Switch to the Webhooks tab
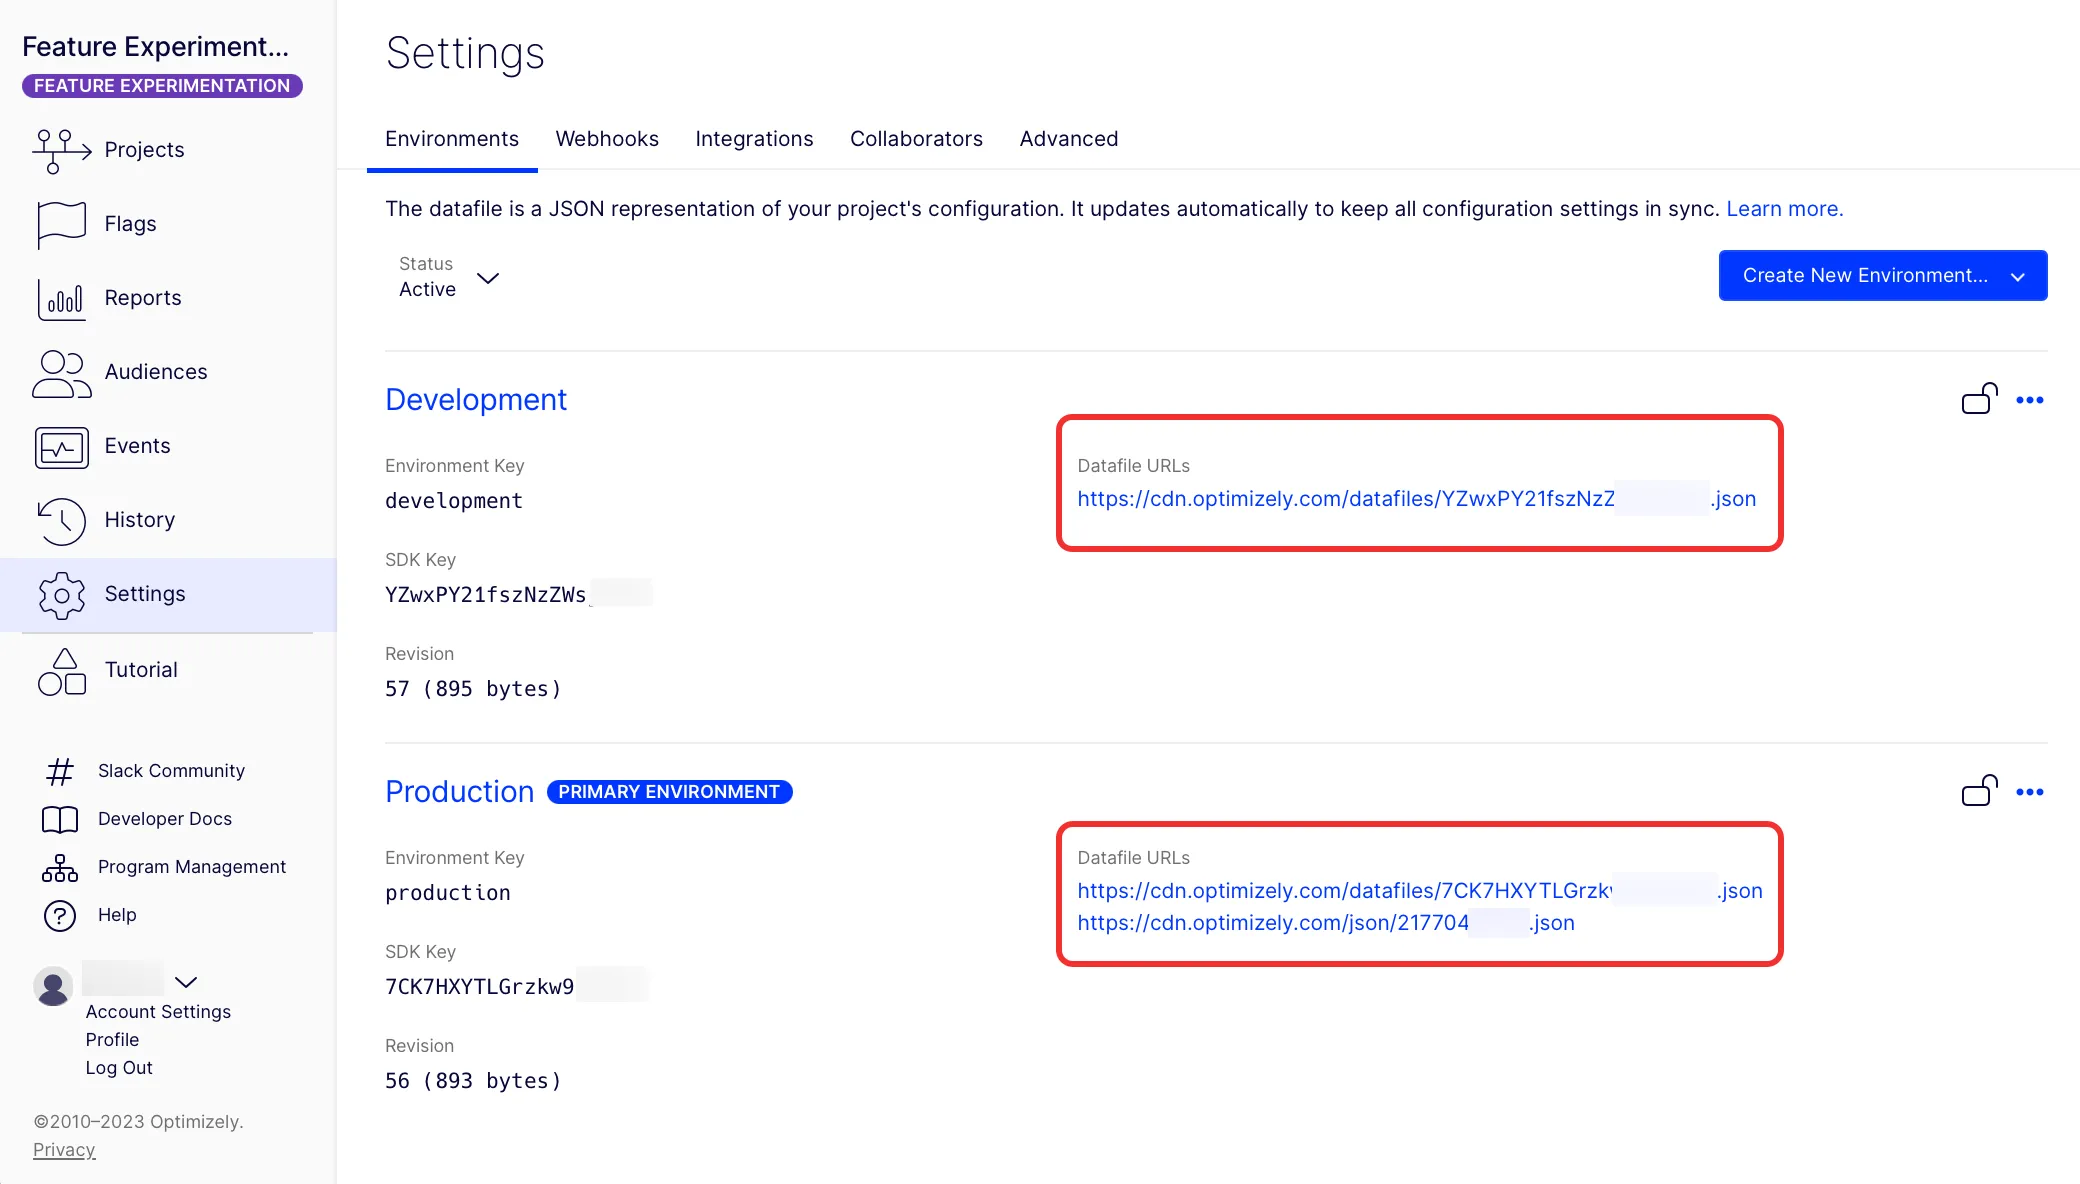 point(607,139)
